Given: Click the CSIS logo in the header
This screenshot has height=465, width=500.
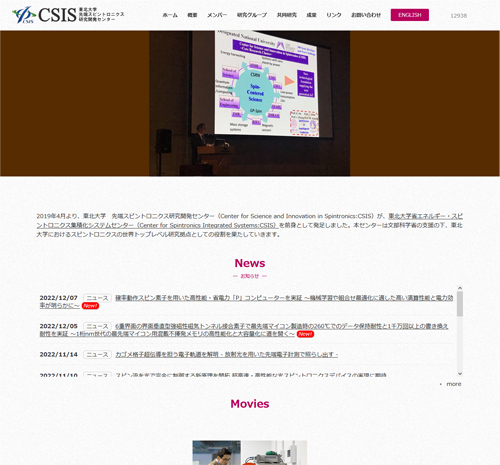Looking at the screenshot, I should [68, 15].
